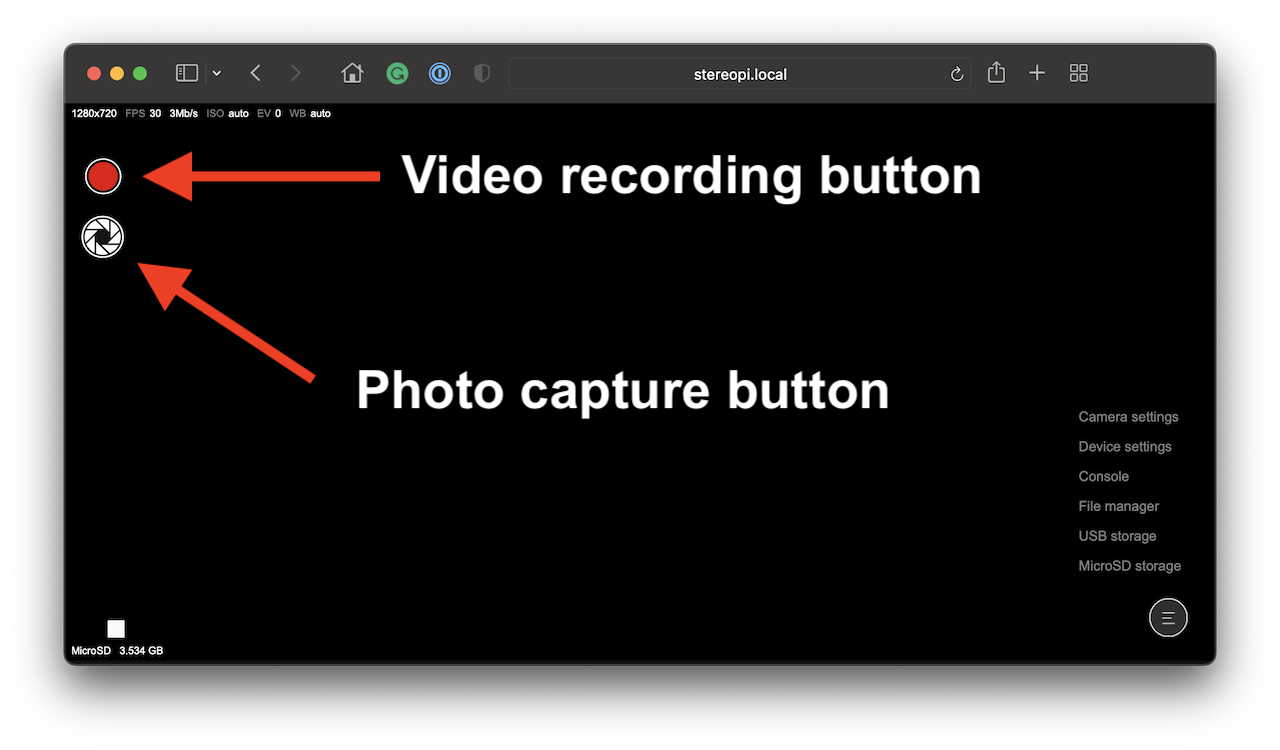Click the privacy shield icon
The width and height of the screenshot is (1280, 750).
[482, 73]
